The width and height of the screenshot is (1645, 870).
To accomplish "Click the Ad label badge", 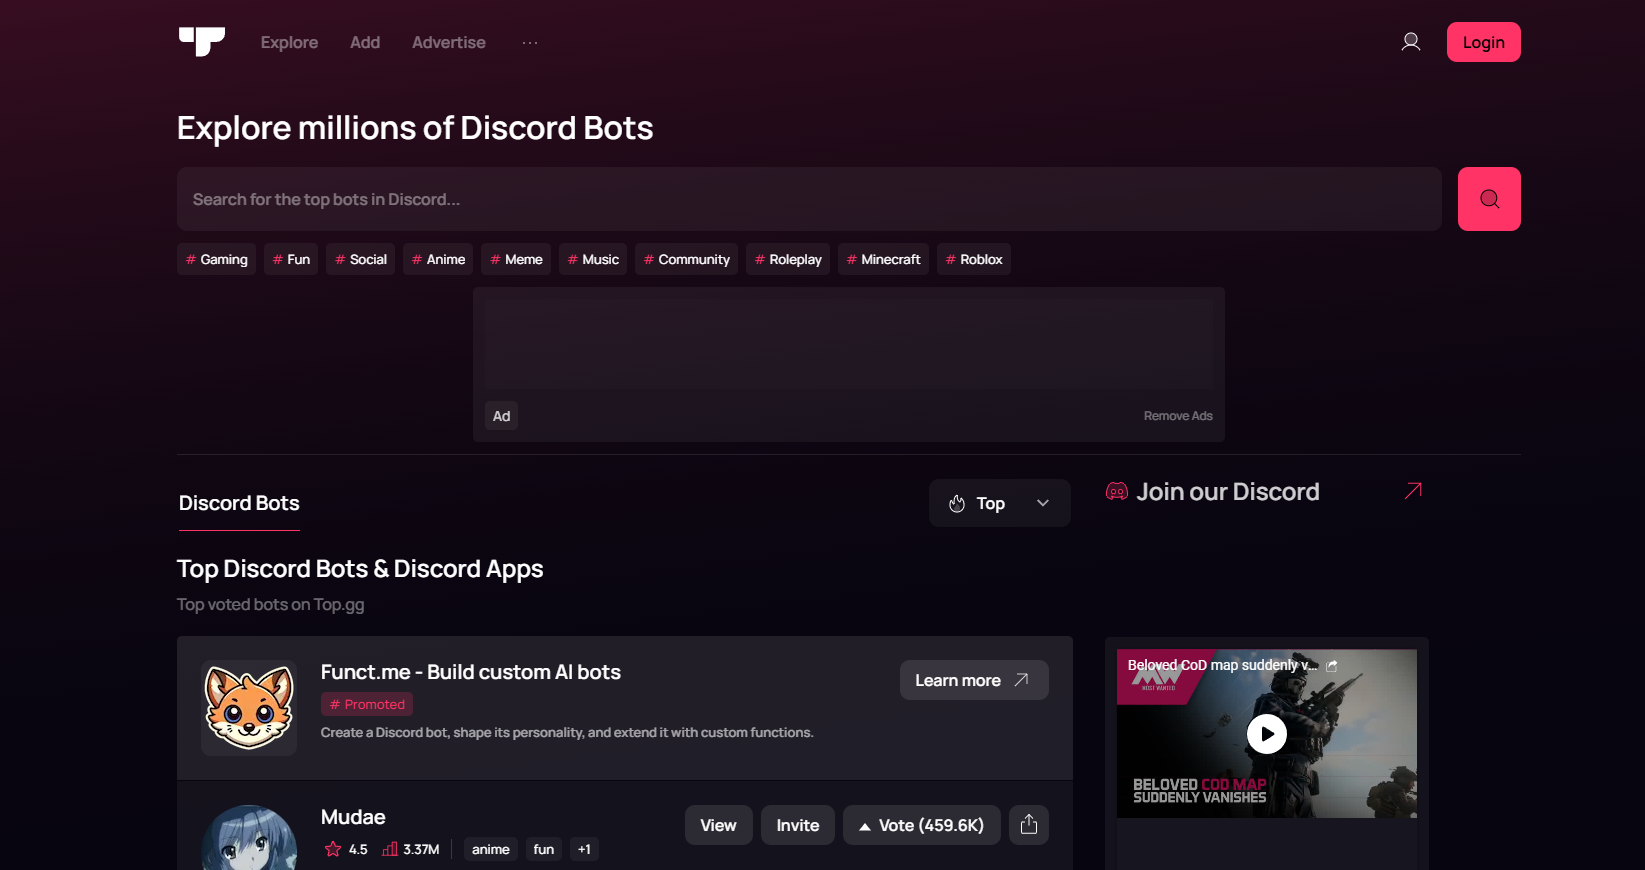I will (x=501, y=416).
